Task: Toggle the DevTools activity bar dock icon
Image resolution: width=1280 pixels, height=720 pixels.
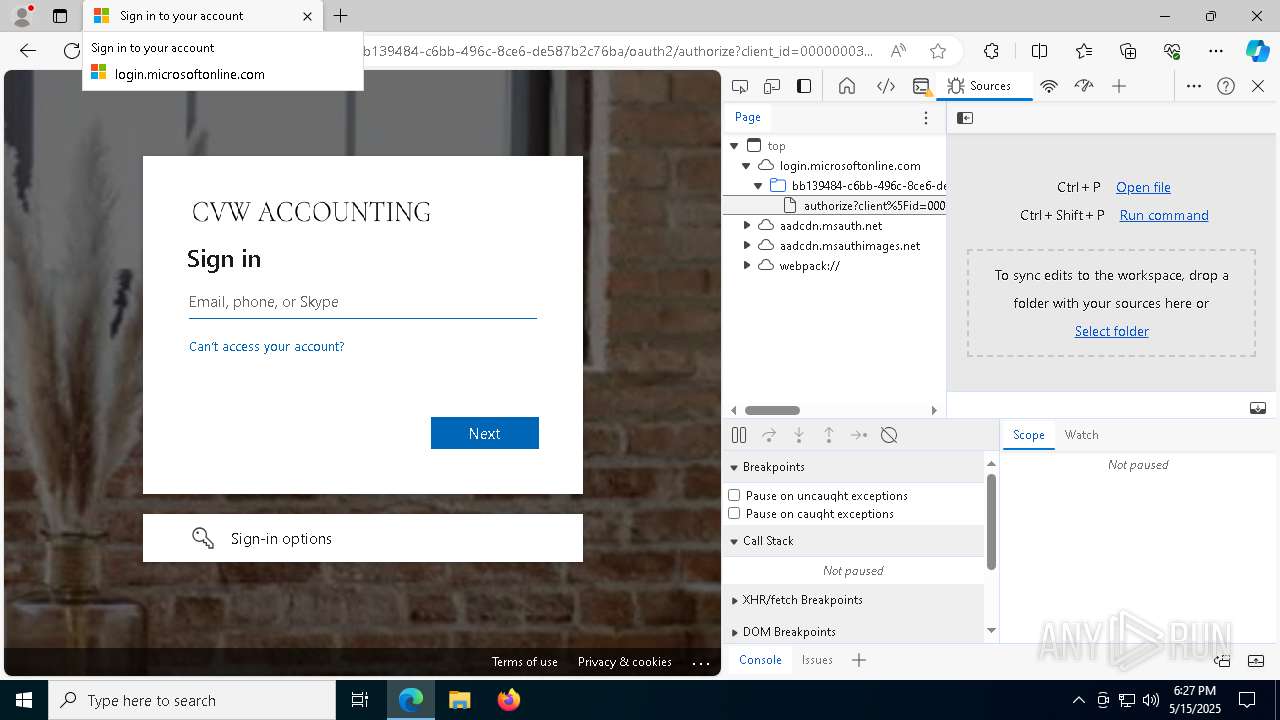Action: point(804,86)
